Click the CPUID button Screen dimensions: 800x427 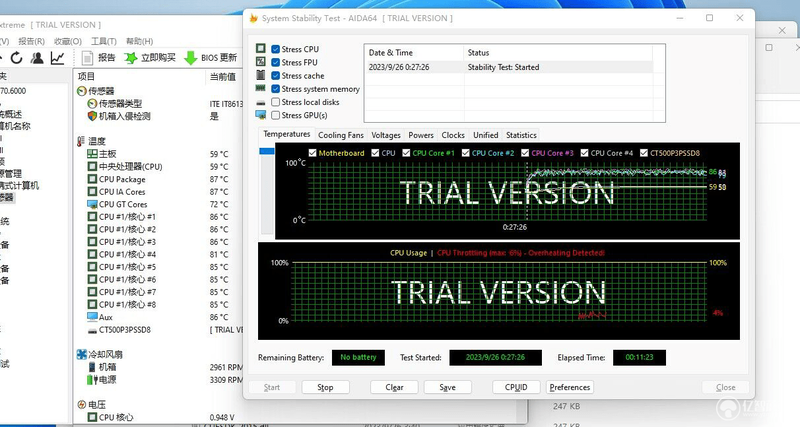tap(516, 387)
